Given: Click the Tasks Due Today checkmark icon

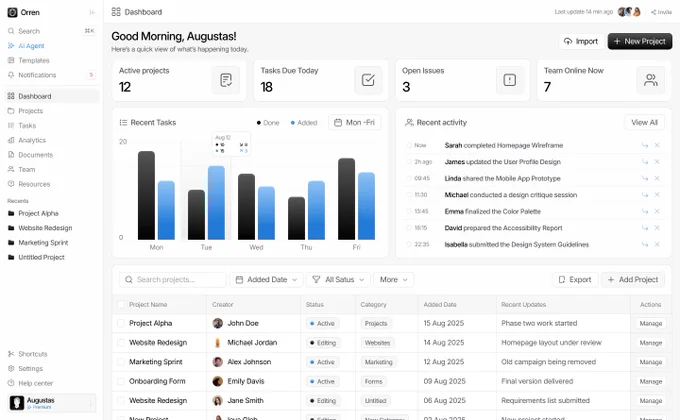Looking at the screenshot, I should click(x=368, y=80).
